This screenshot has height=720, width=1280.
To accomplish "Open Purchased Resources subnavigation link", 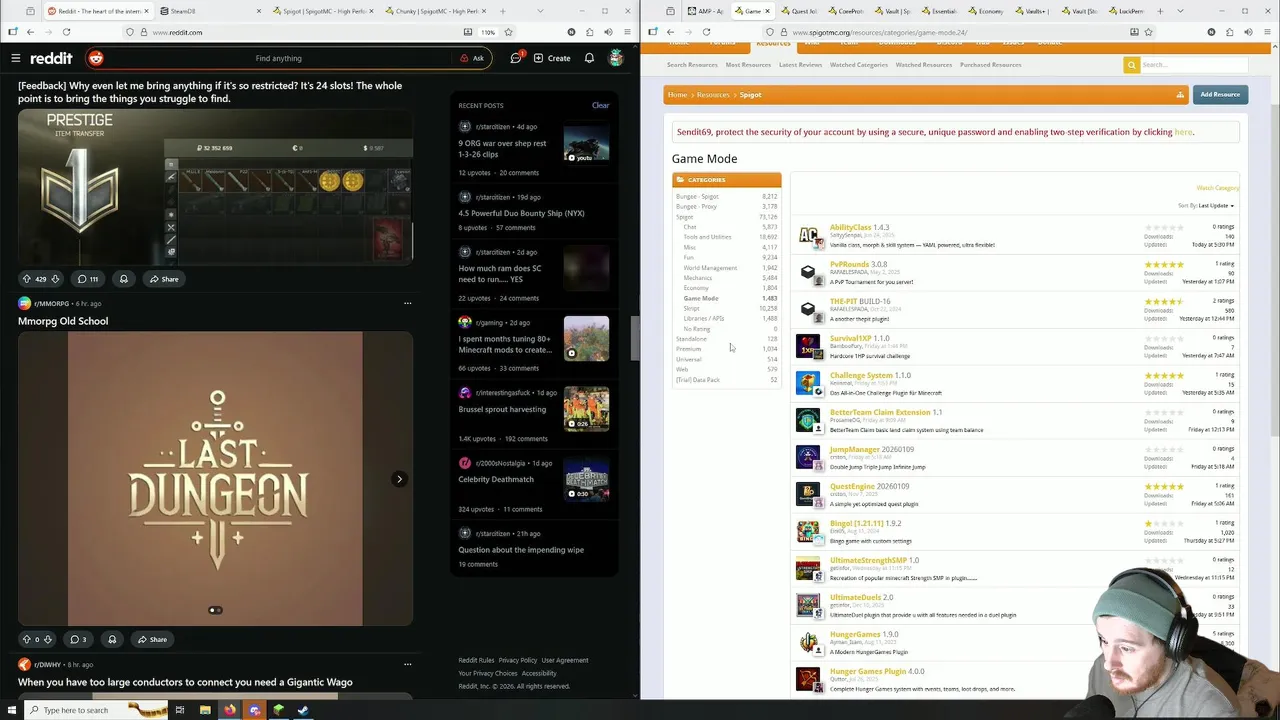I will click(991, 65).
